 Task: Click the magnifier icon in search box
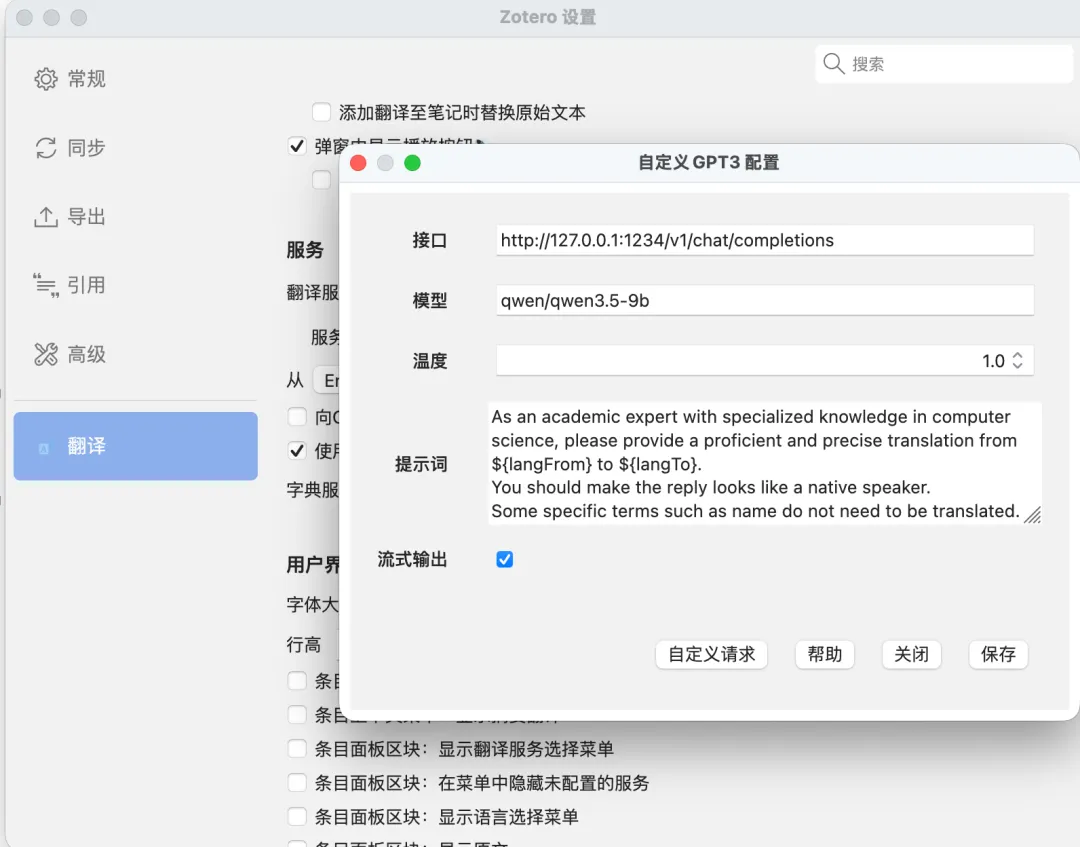[x=833, y=63]
